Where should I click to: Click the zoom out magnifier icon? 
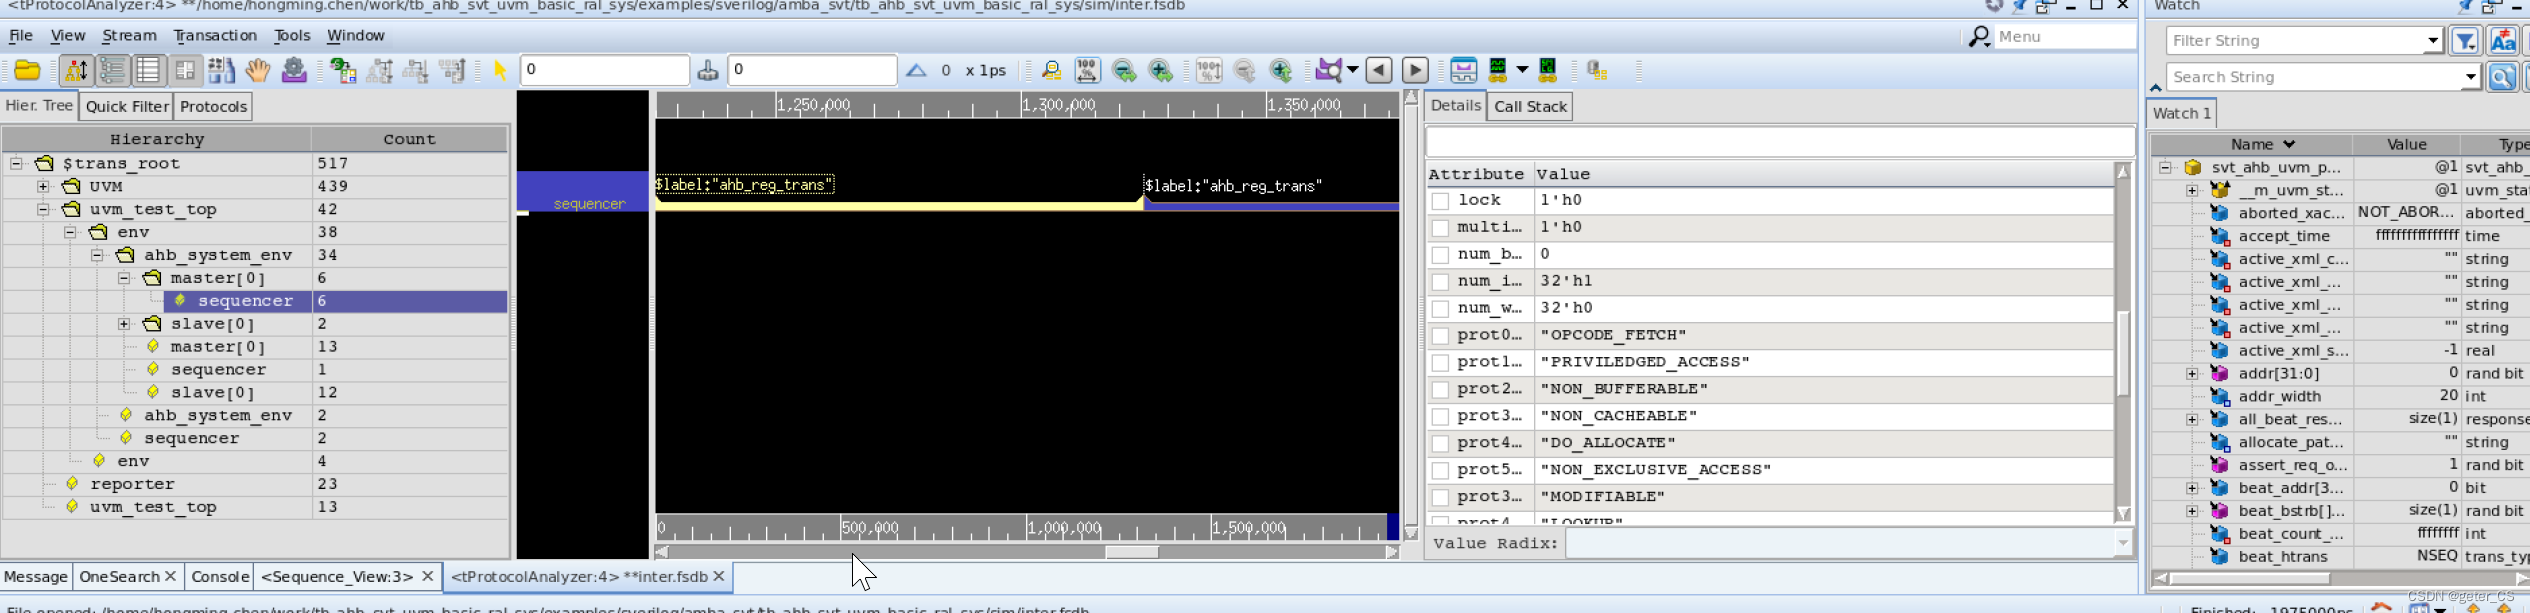click(x=1124, y=70)
